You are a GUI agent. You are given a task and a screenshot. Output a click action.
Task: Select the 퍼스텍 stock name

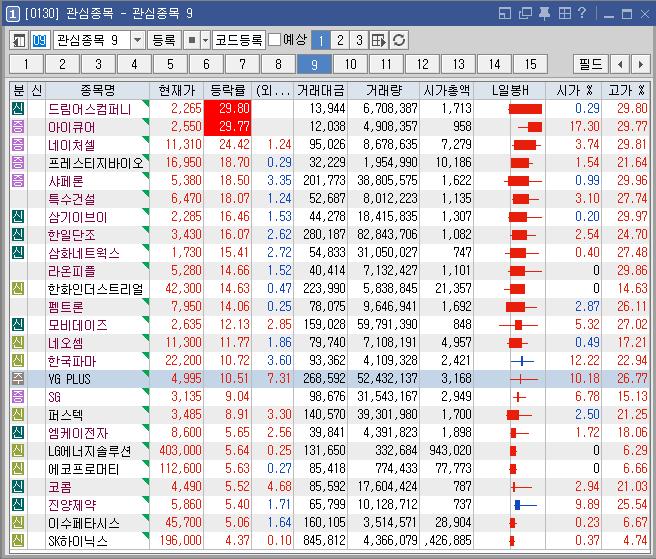coord(66,415)
